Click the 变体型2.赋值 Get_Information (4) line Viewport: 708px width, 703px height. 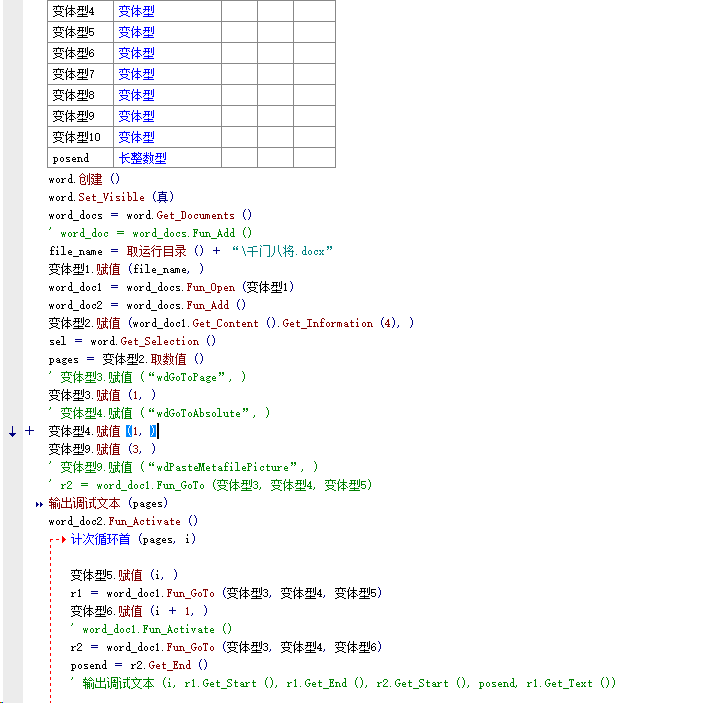click(231, 323)
